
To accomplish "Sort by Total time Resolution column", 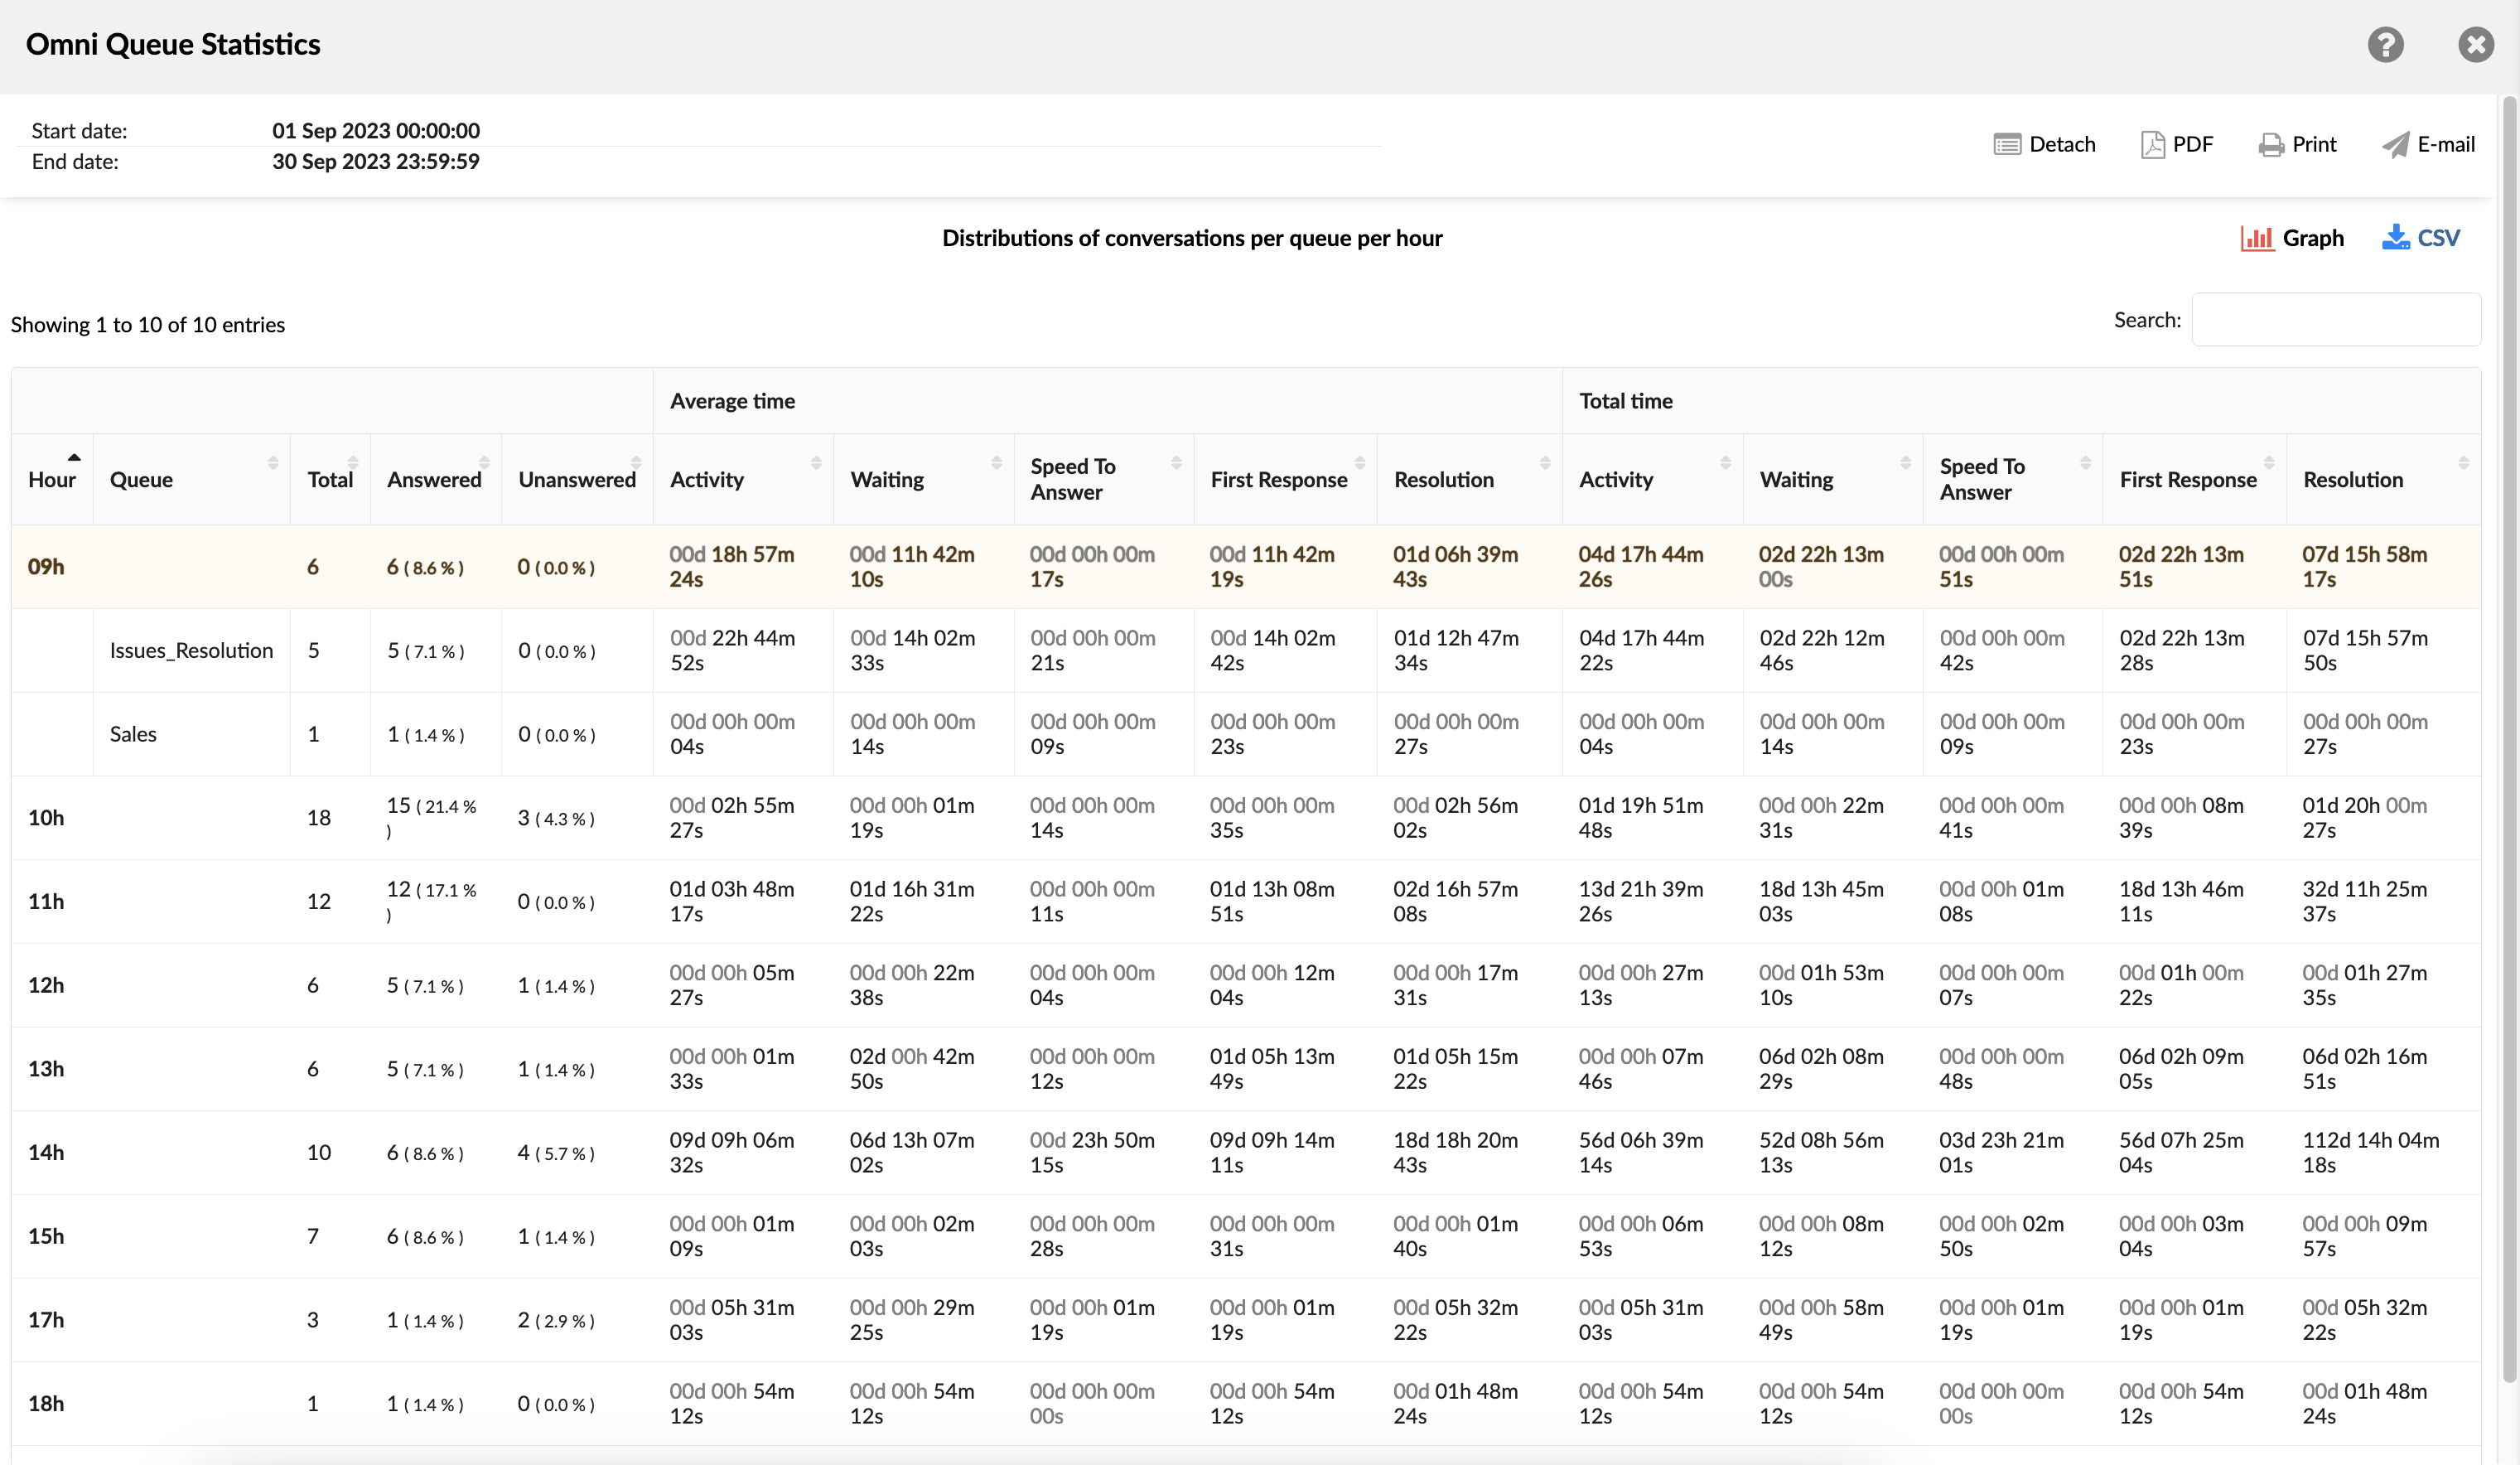I will [2383, 479].
